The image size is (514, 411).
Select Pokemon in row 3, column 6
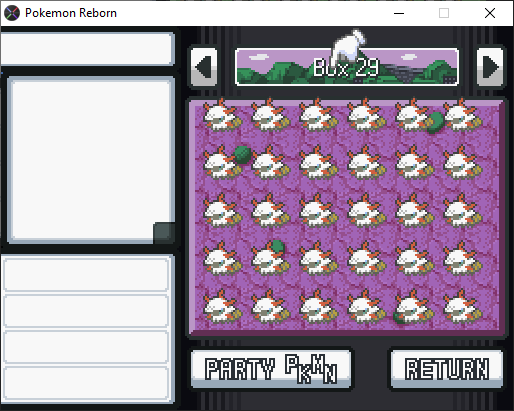[462, 211]
